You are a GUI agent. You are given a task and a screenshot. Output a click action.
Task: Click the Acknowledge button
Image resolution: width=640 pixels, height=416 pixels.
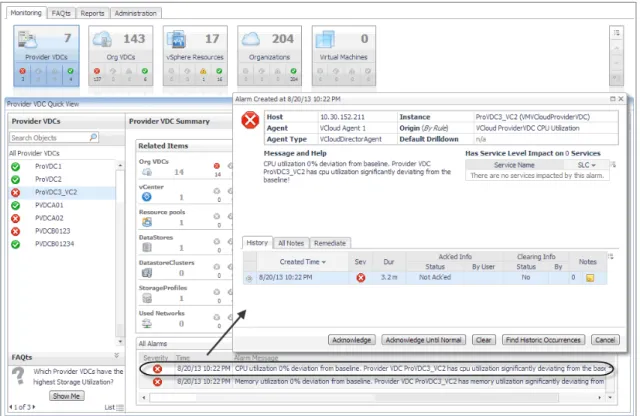click(351, 340)
